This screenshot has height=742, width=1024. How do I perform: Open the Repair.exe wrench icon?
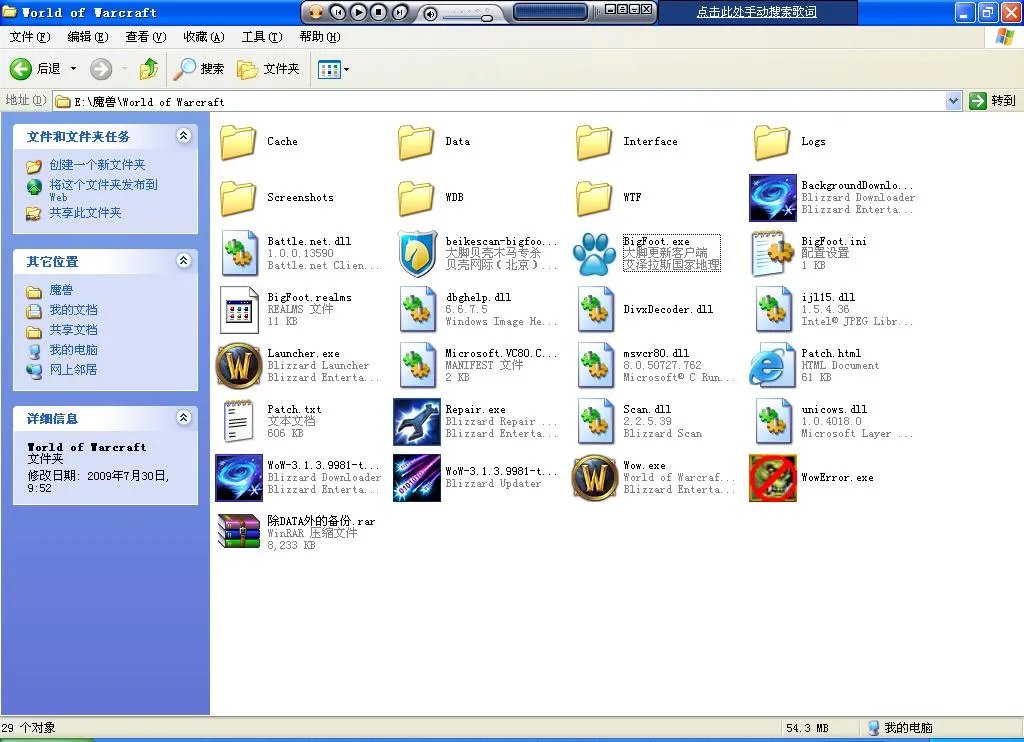coord(416,421)
